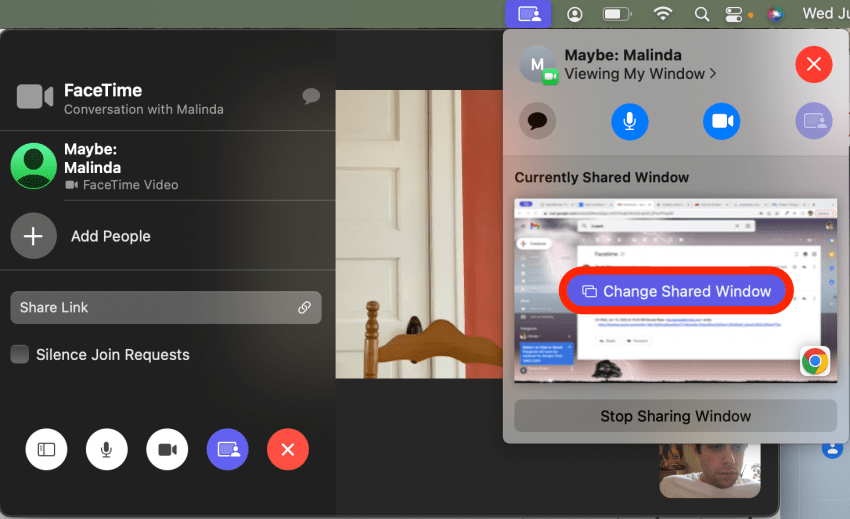Click purple screen share button in FaceTime window

coord(227,450)
